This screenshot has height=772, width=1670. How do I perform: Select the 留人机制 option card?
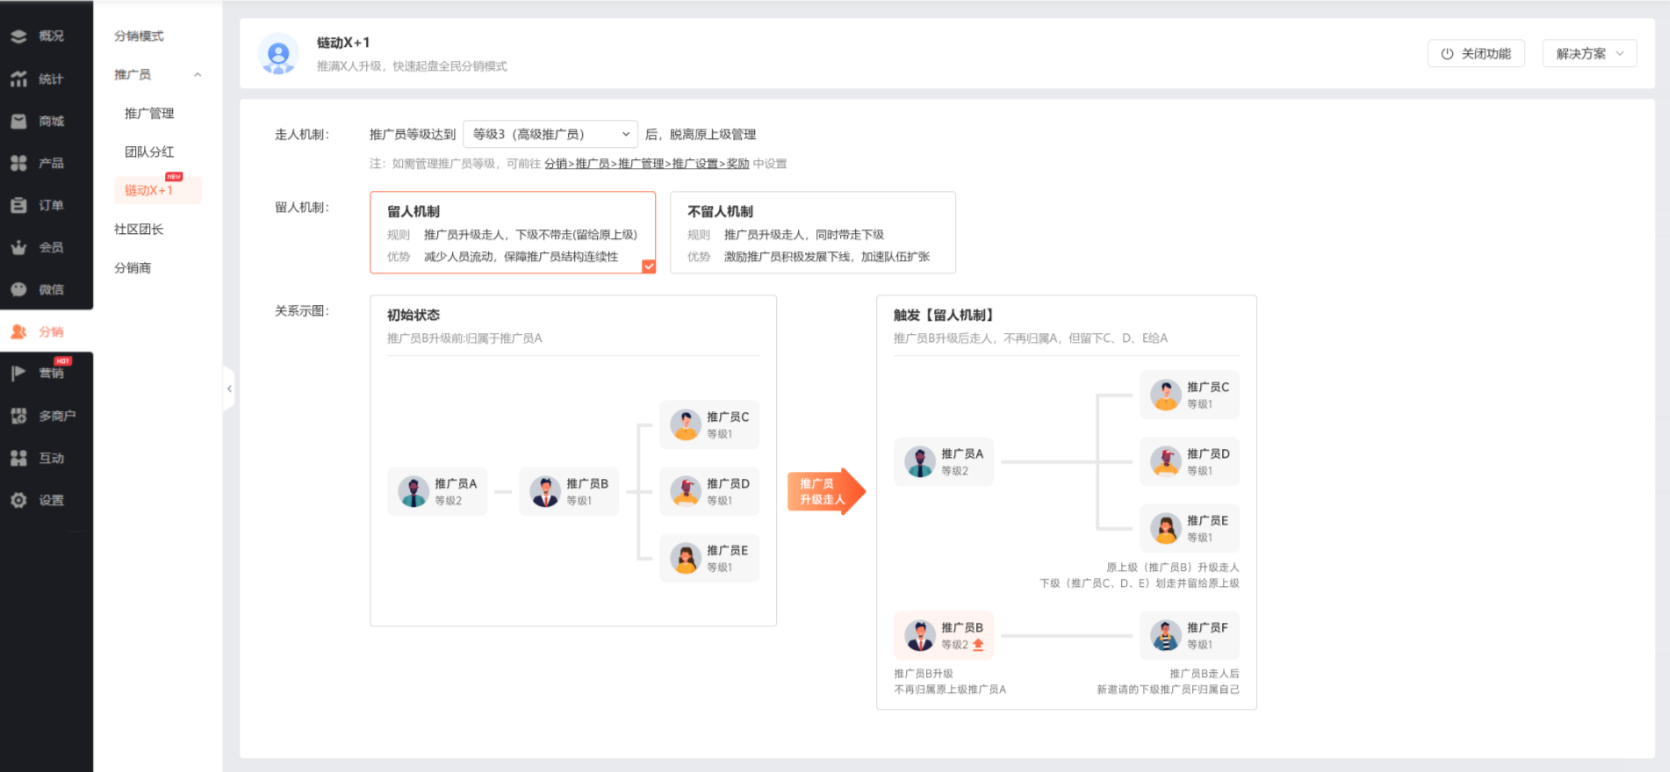(x=513, y=233)
